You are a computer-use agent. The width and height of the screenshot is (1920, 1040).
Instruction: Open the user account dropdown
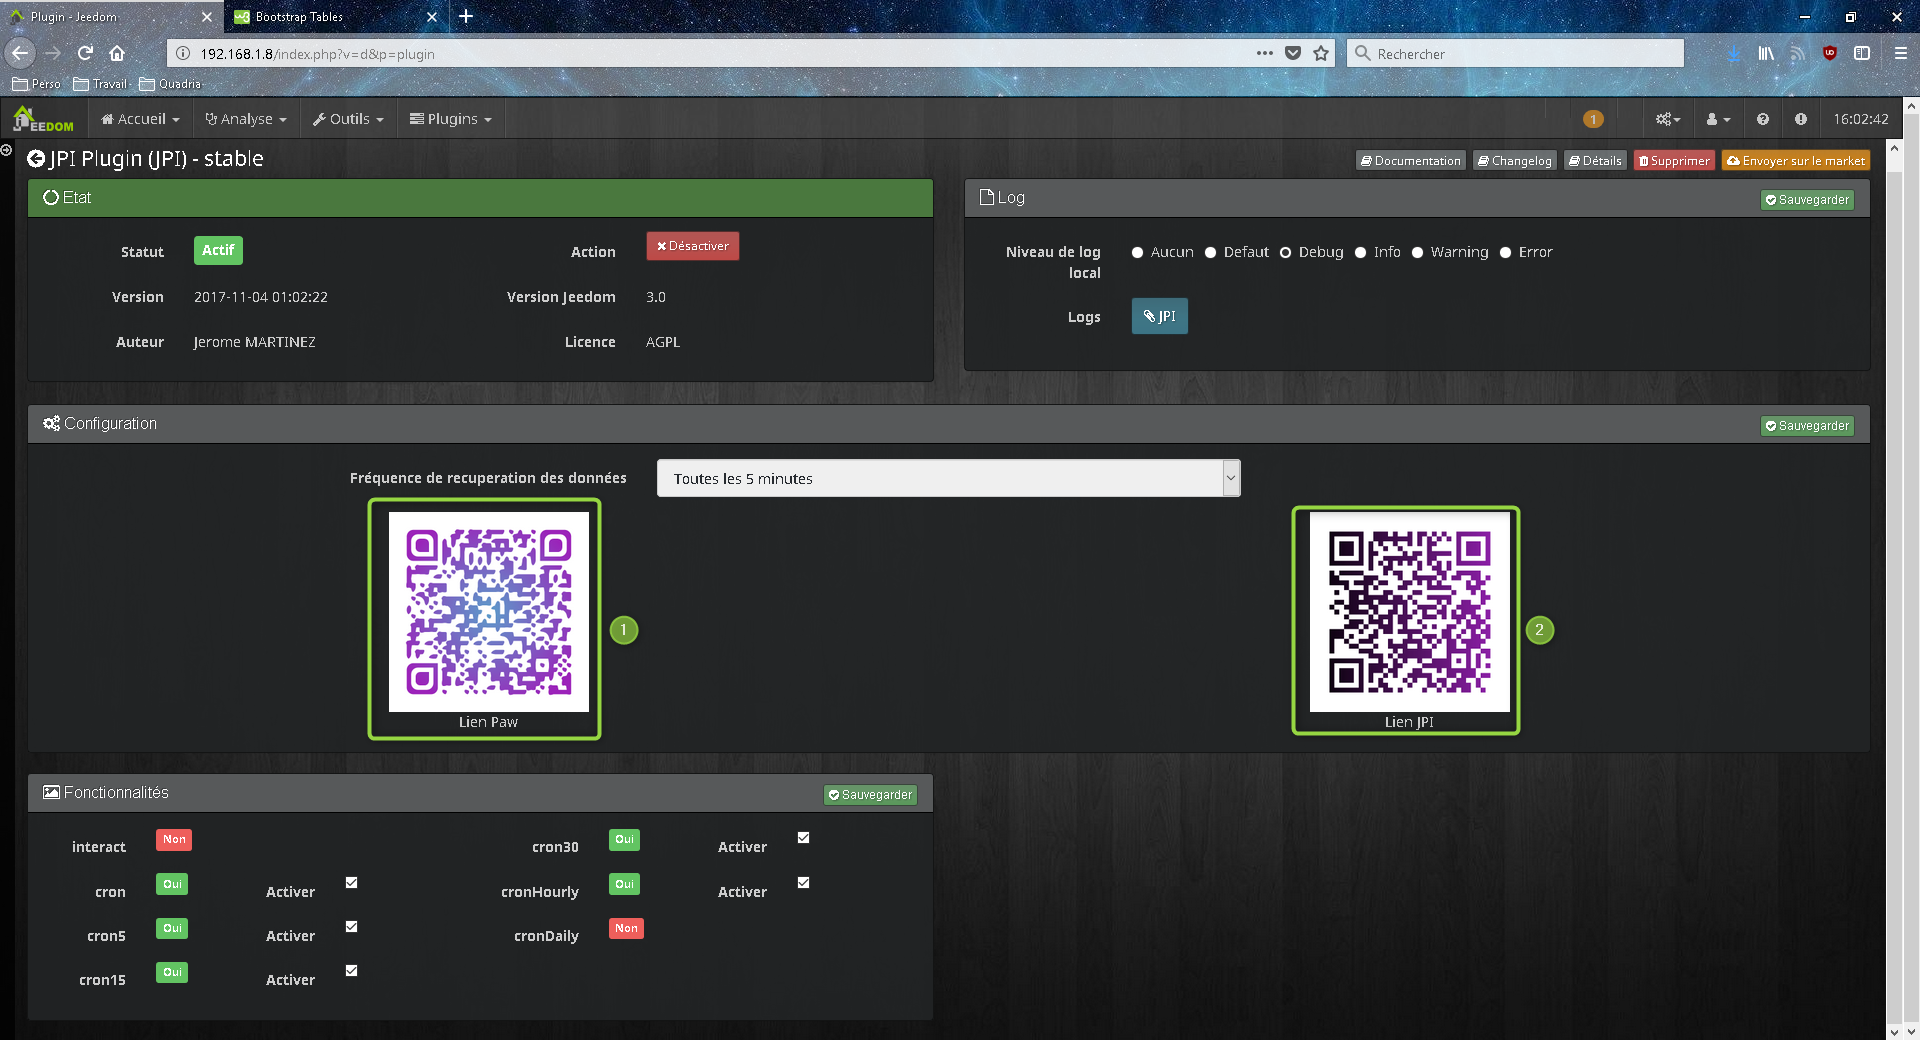pyautogui.click(x=1716, y=118)
